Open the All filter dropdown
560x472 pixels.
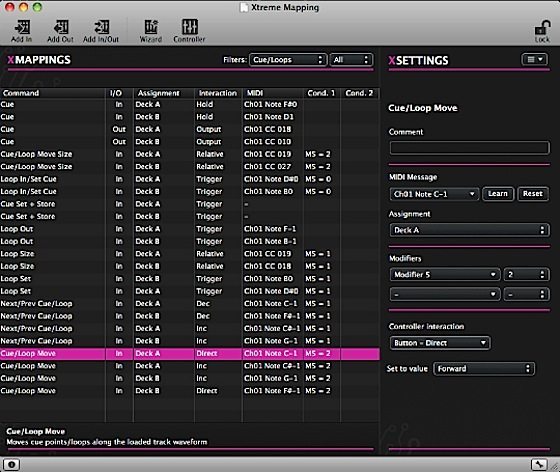pos(351,60)
